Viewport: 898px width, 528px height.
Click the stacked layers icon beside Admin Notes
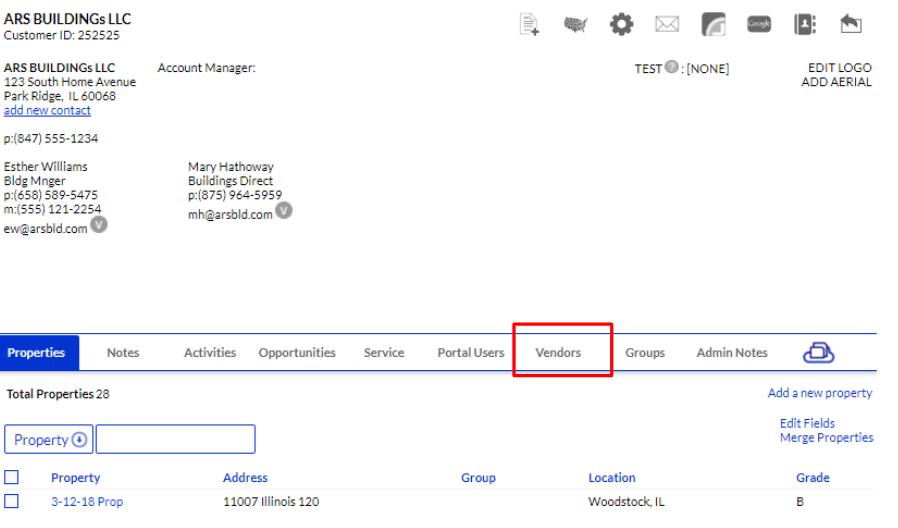pyautogui.click(x=818, y=352)
